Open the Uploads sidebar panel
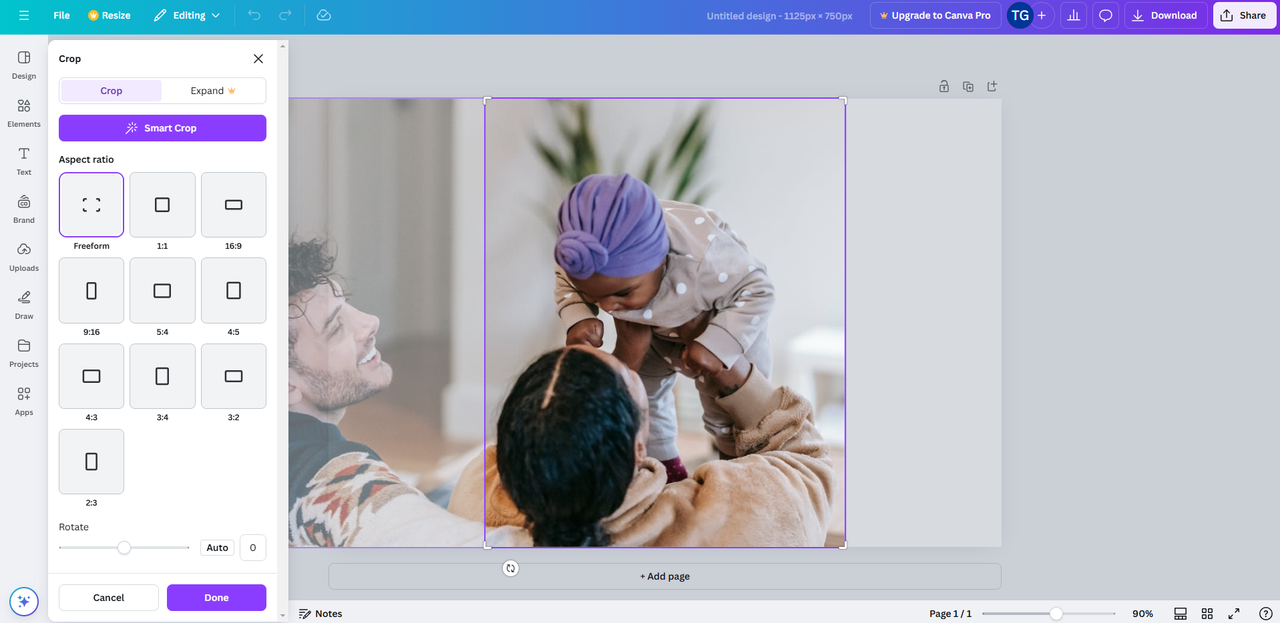 click(x=24, y=256)
